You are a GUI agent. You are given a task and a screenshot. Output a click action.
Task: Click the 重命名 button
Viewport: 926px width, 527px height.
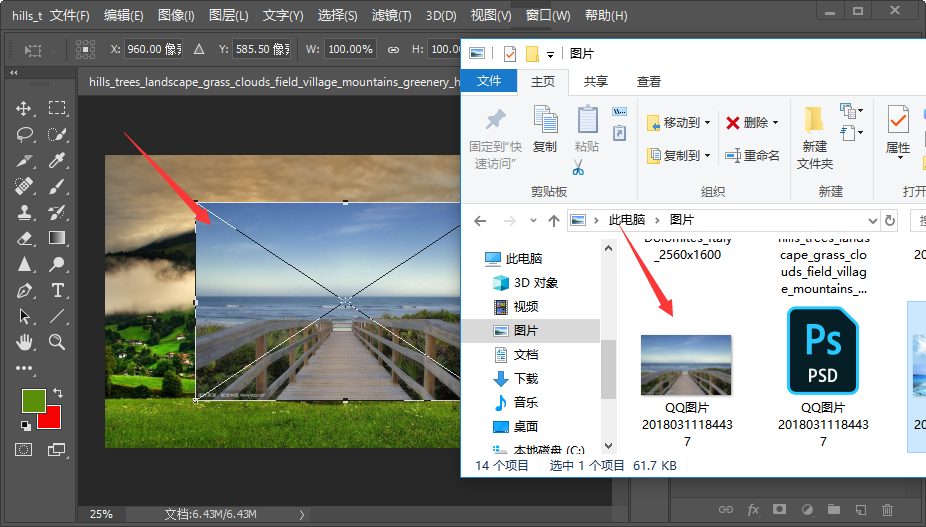tap(752, 155)
